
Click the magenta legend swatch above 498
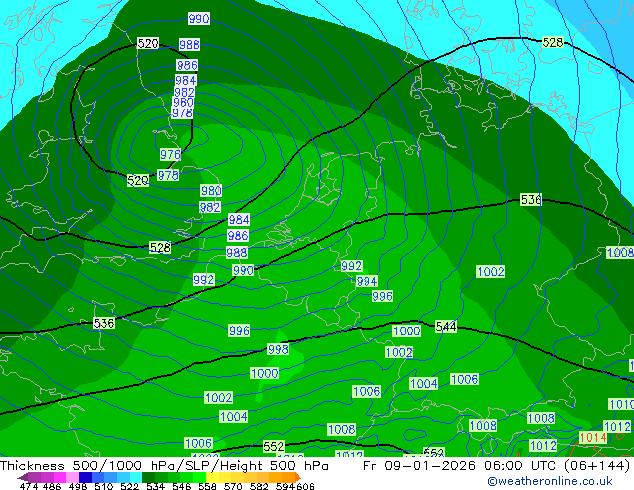point(59,477)
